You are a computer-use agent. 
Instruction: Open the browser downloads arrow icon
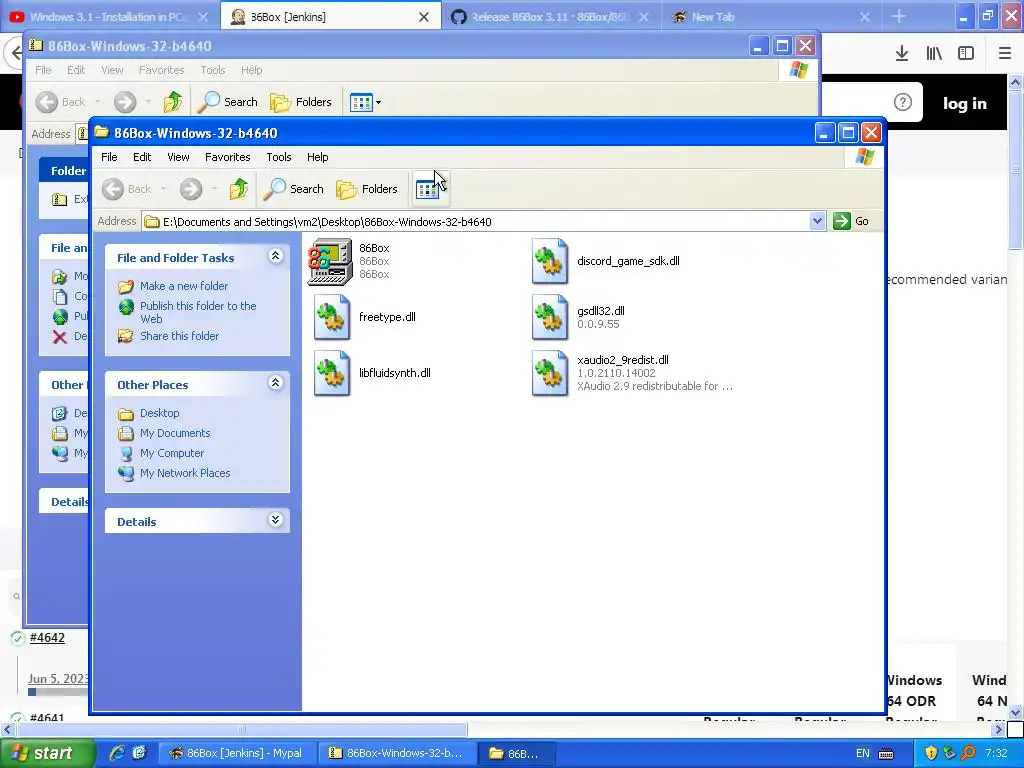pyautogui.click(x=902, y=53)
